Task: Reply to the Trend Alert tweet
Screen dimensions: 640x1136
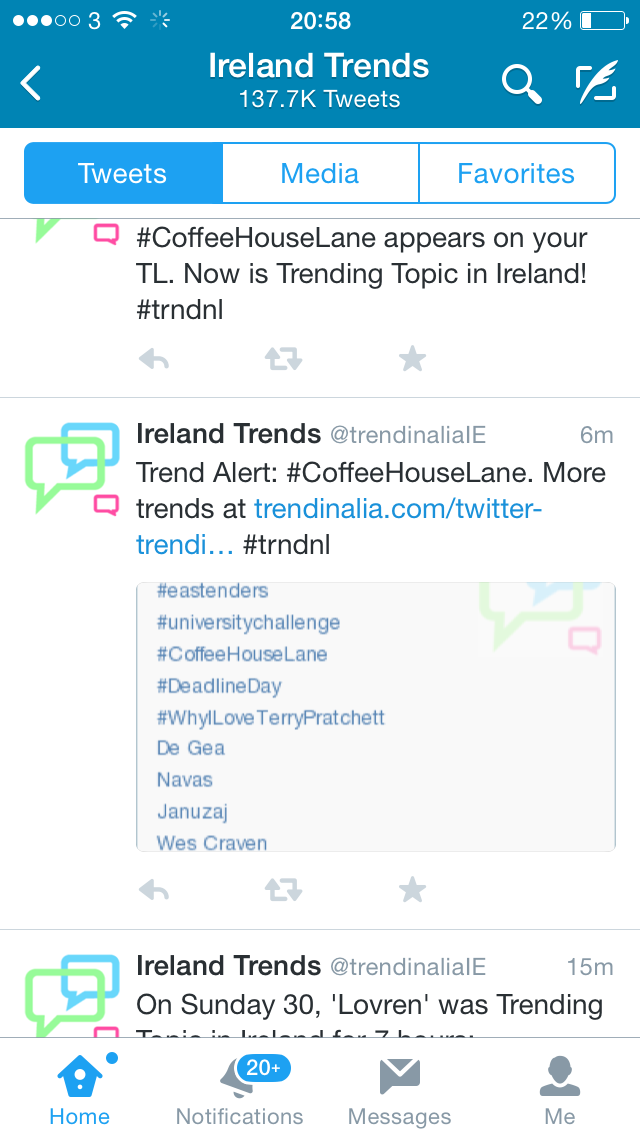Action: point(154,889)
